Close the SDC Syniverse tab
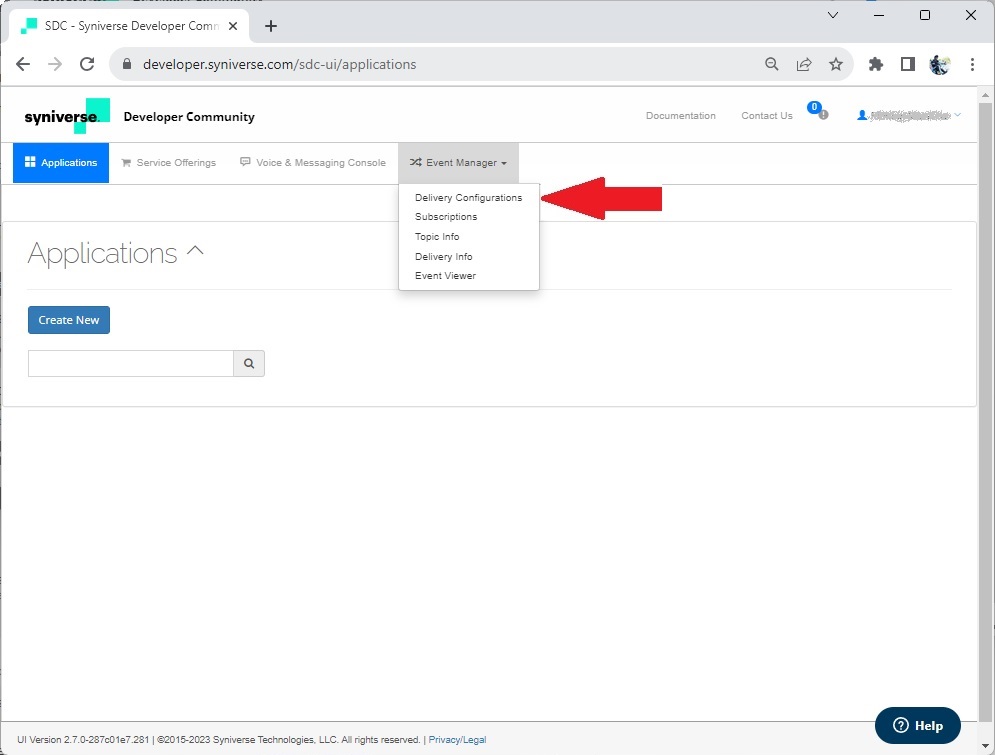 (233, 26)
